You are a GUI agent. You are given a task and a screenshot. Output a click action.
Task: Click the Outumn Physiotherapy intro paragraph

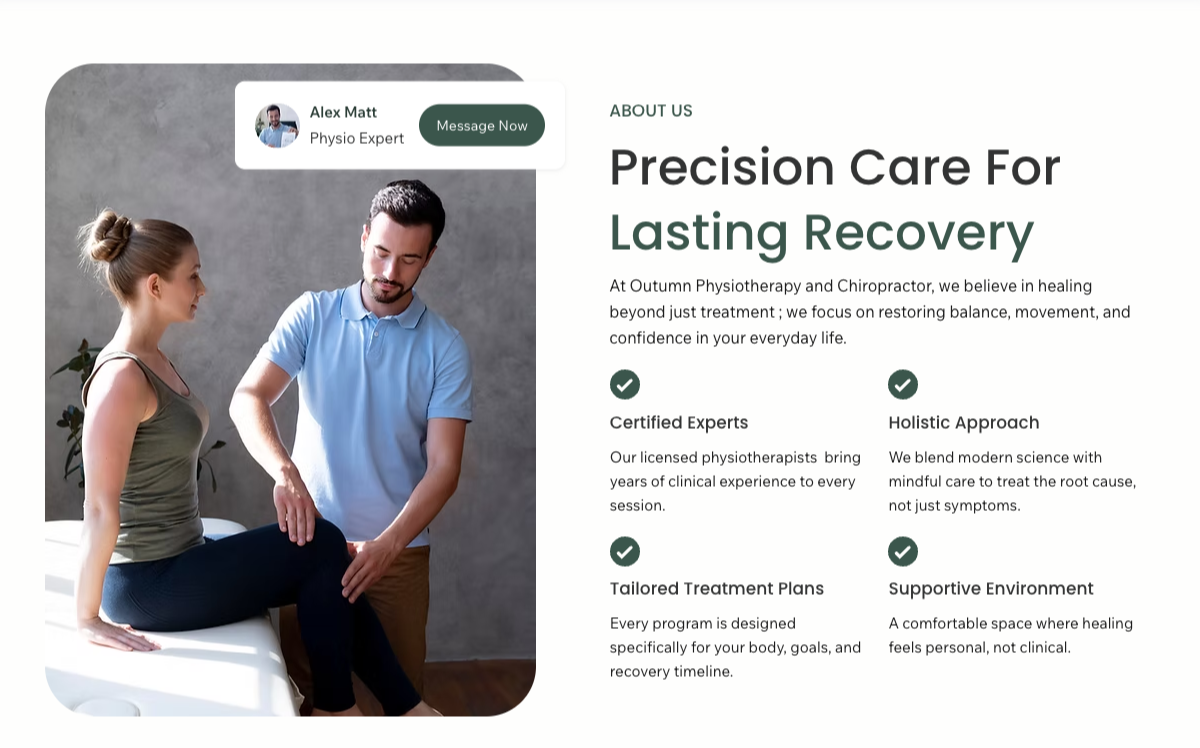tap(870, 312)
